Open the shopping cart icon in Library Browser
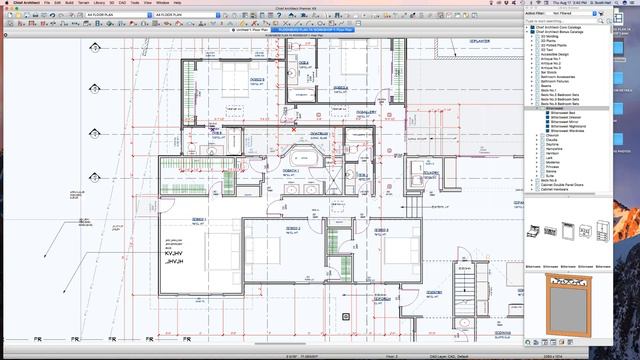The width and height of the screenshot is (640, 360). (601, 13)
